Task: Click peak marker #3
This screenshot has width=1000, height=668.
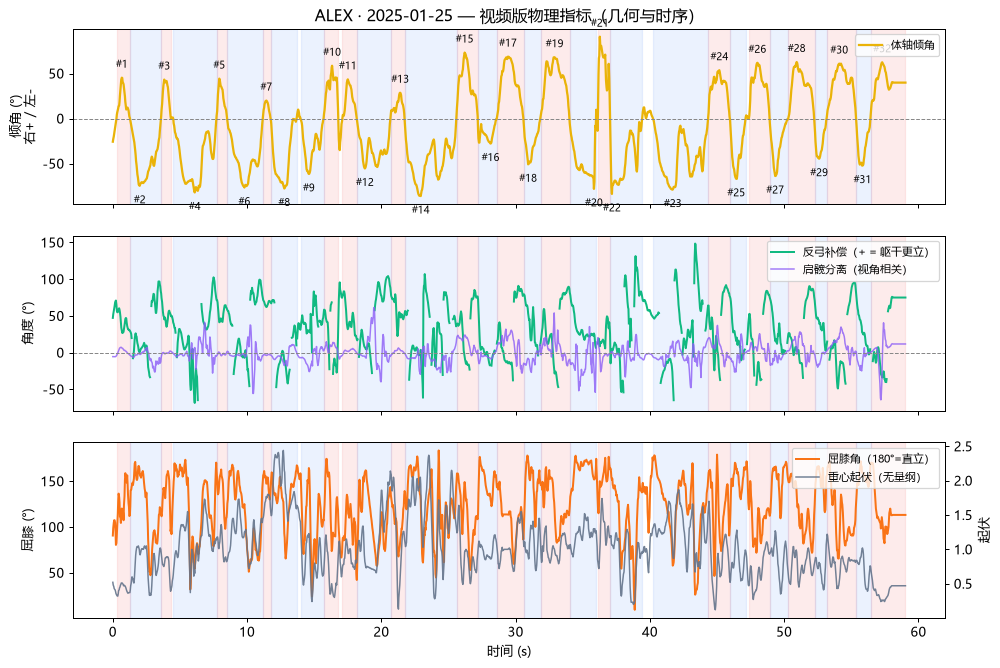Action: point(164,66)
